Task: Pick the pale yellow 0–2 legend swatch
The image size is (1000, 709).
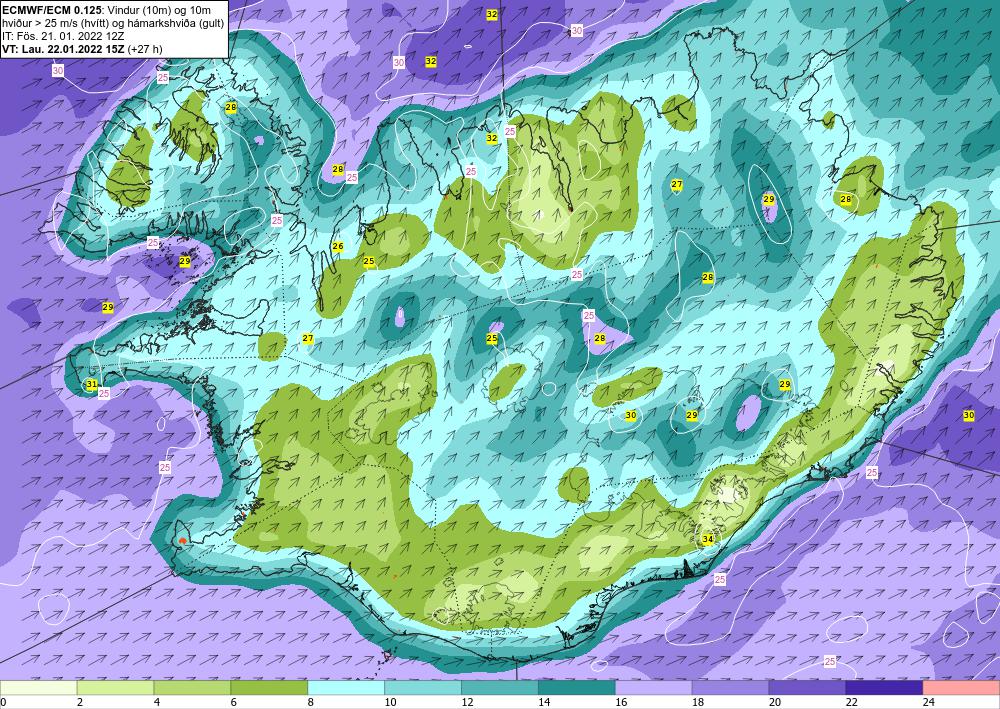Action: pos(38,688)
